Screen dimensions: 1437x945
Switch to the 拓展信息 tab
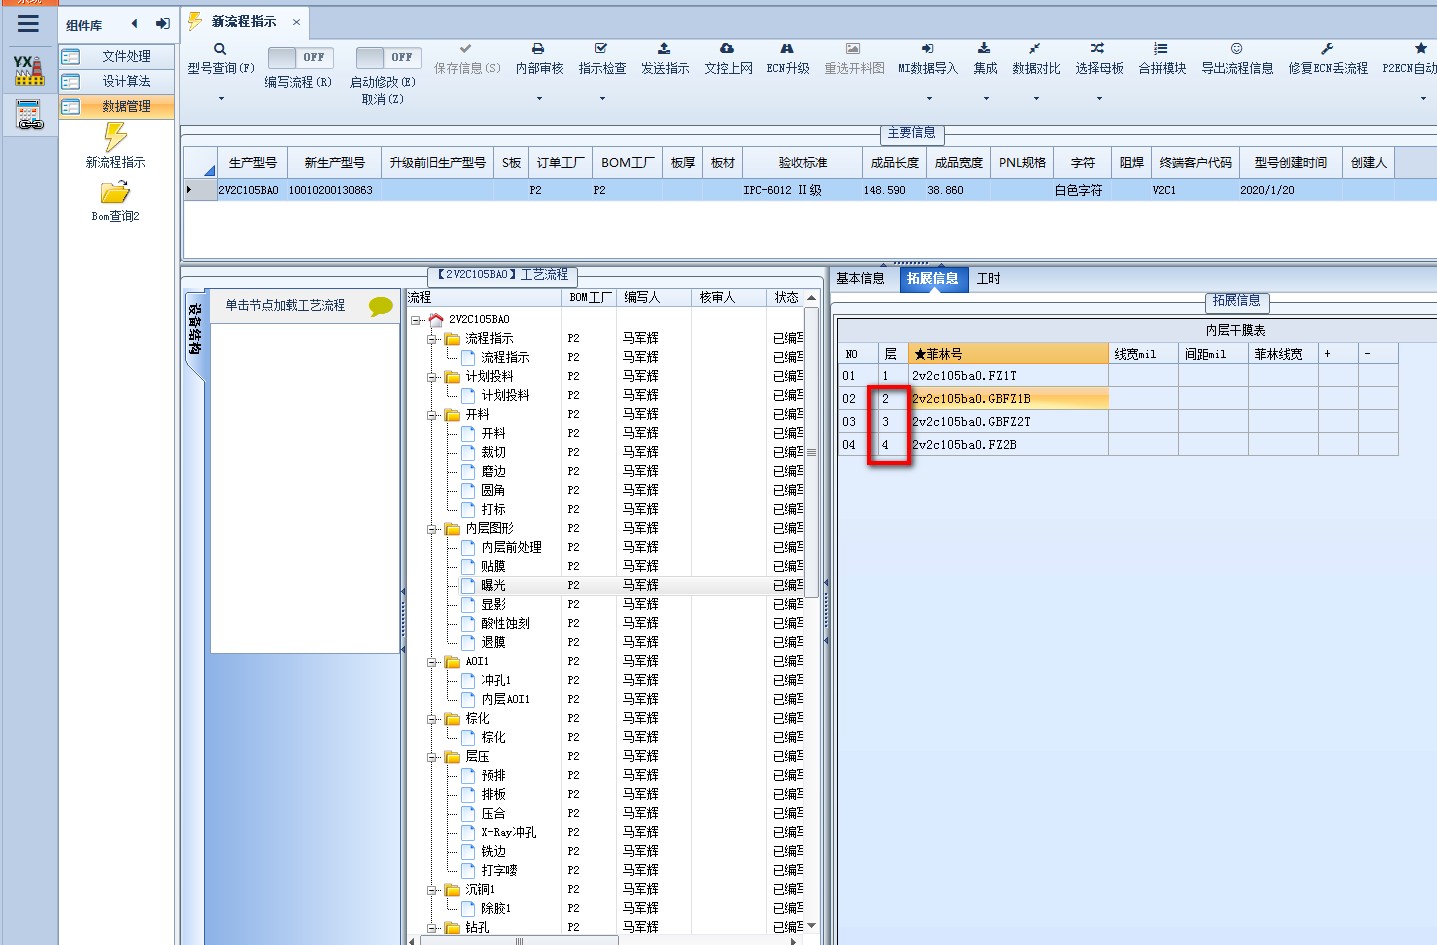tap(932, 279)
